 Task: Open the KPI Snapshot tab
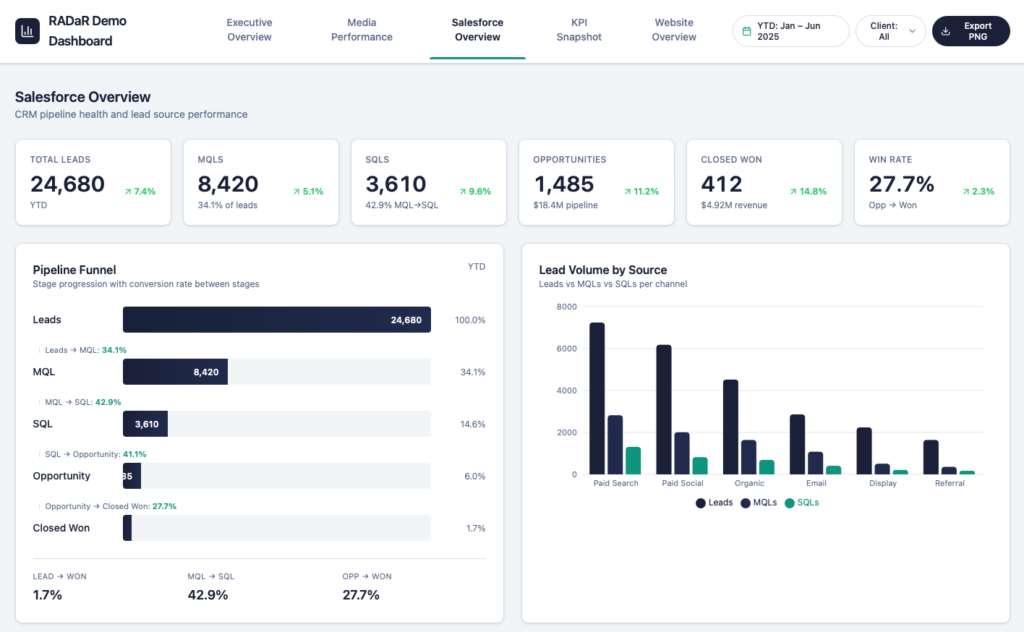(x=579, y=30)
